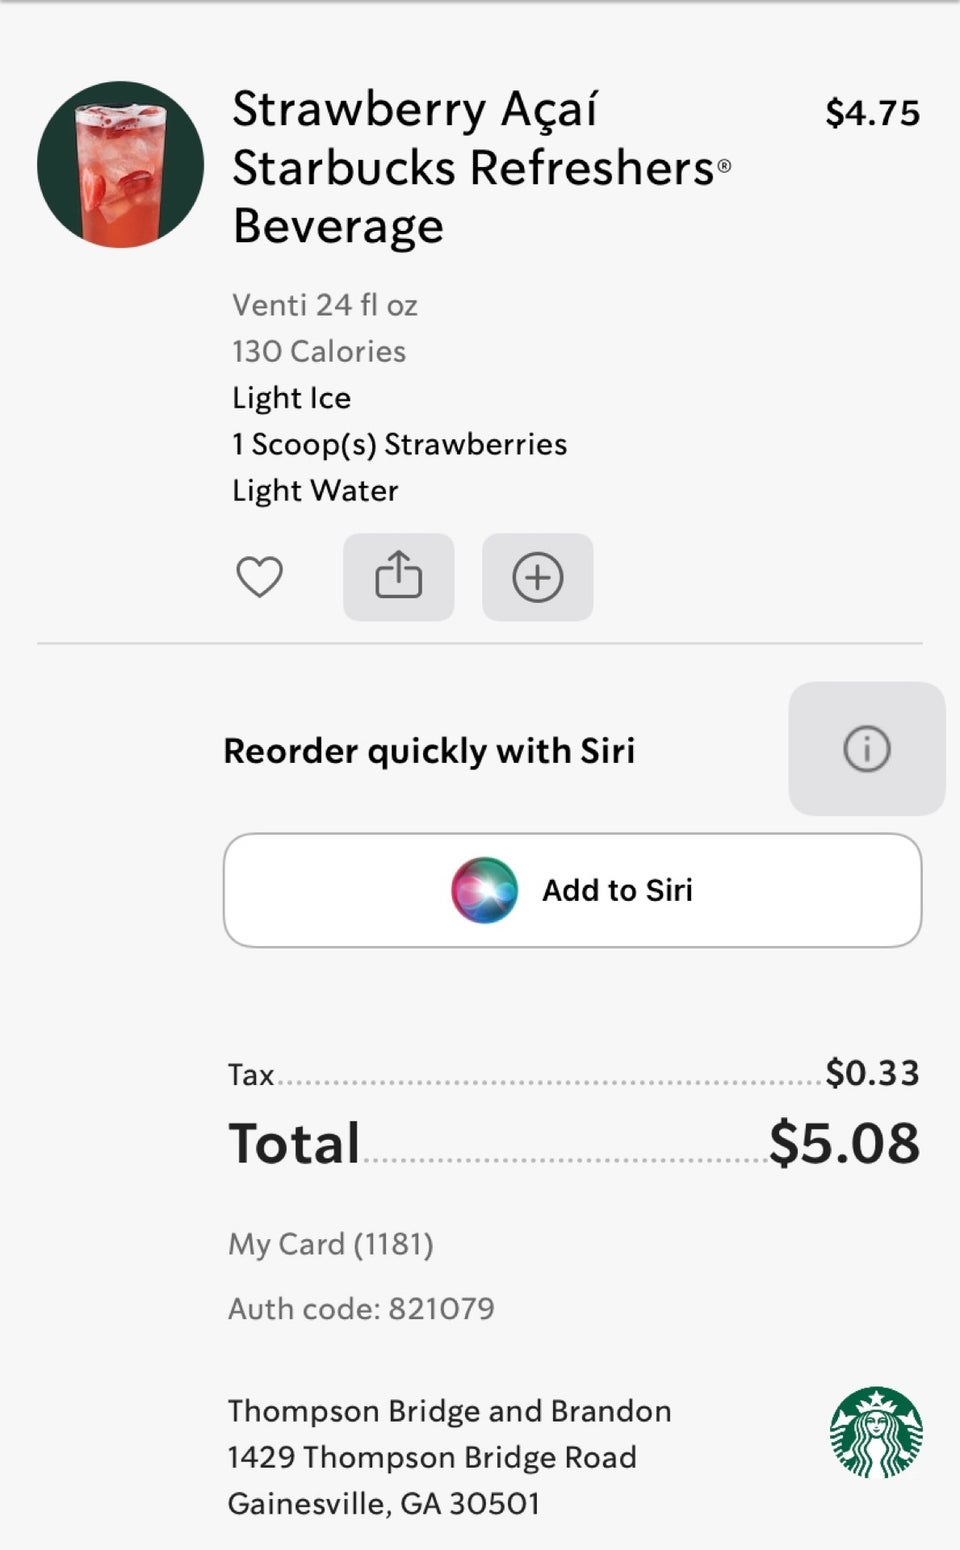Tap the share icon button
Screen dimensions: 960x1550
pyautogui.click(x=398, y=577)
